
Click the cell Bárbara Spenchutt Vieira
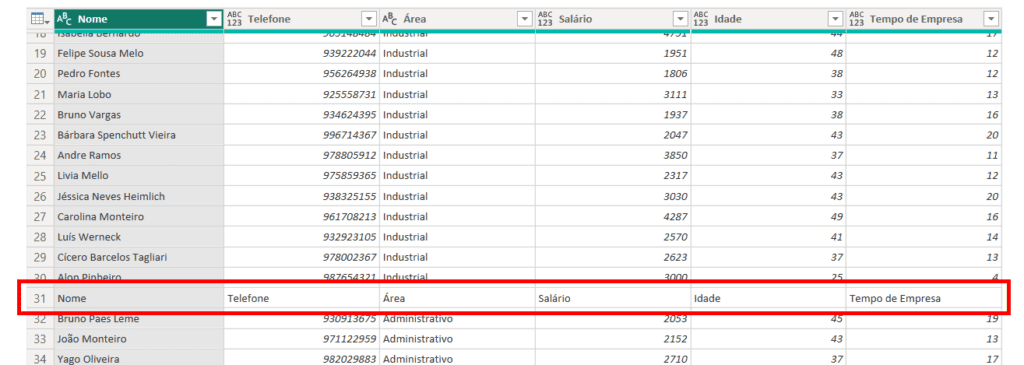coord(138,135)
